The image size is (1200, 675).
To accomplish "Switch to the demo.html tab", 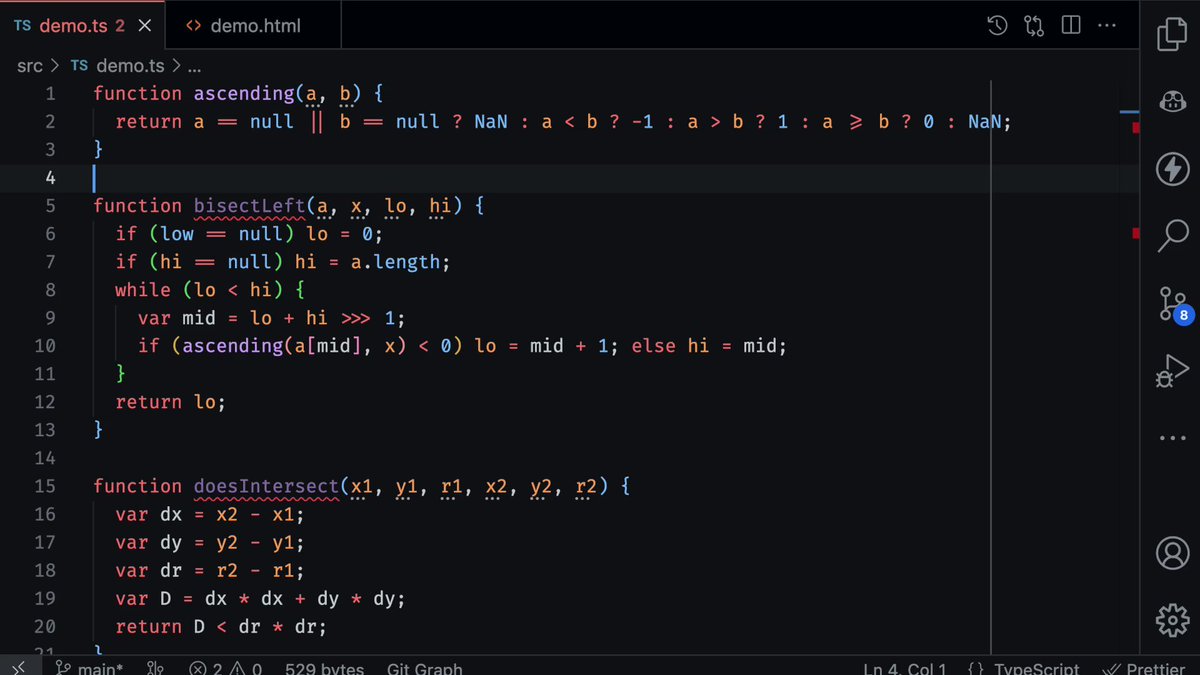I will point(255,26).
